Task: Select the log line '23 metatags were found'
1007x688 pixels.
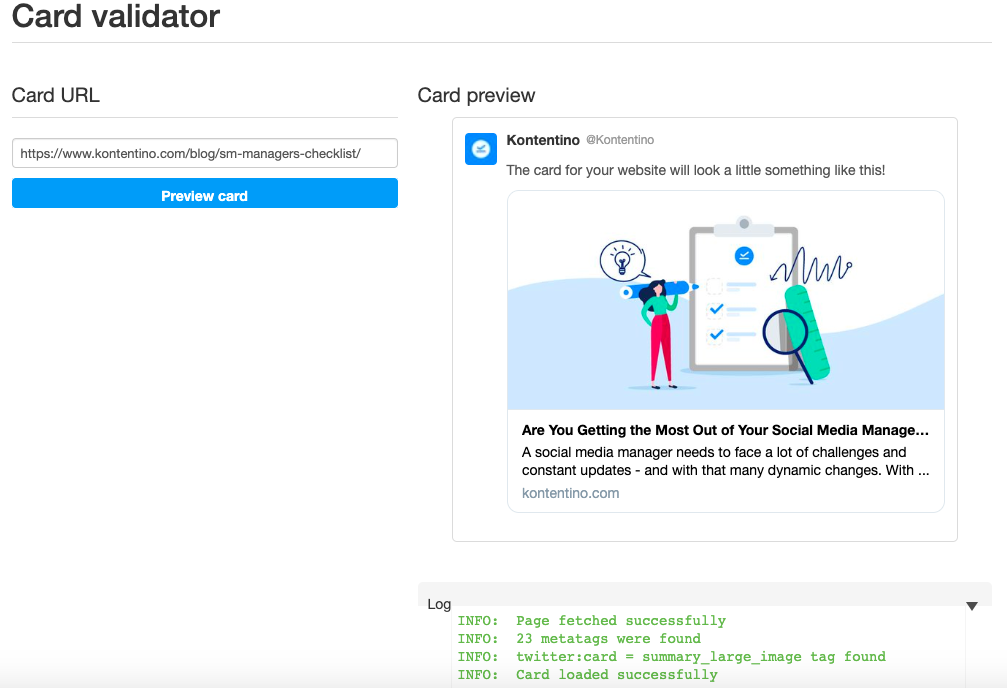Action: [579, 639]
